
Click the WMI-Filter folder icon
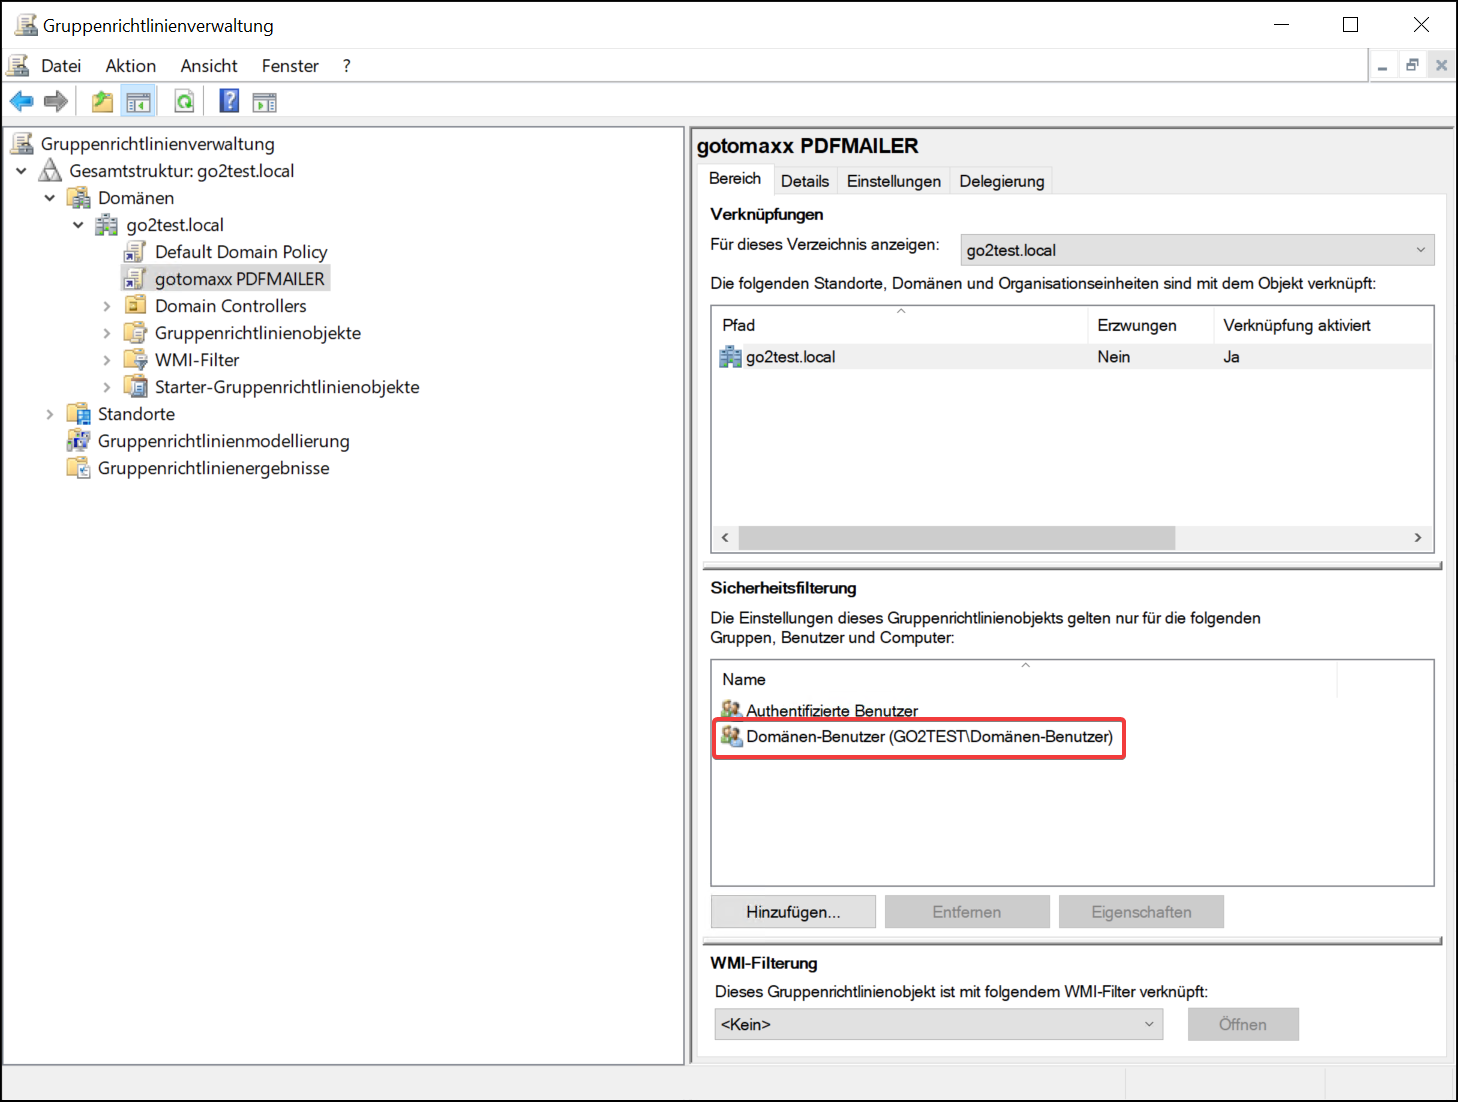pyautogui.click(x=135, y=360)
